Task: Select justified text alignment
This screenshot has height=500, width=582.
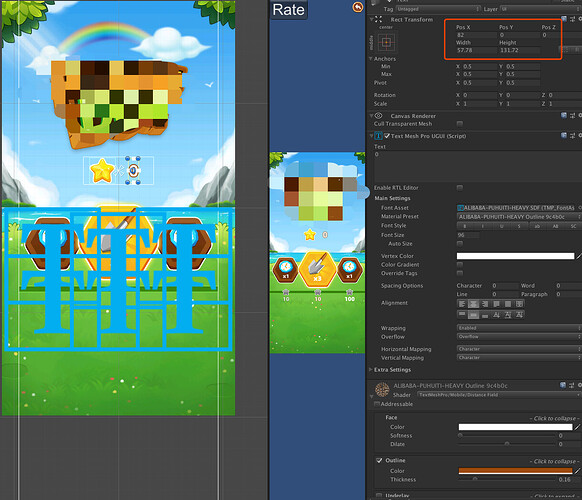Action: point(496,304)
